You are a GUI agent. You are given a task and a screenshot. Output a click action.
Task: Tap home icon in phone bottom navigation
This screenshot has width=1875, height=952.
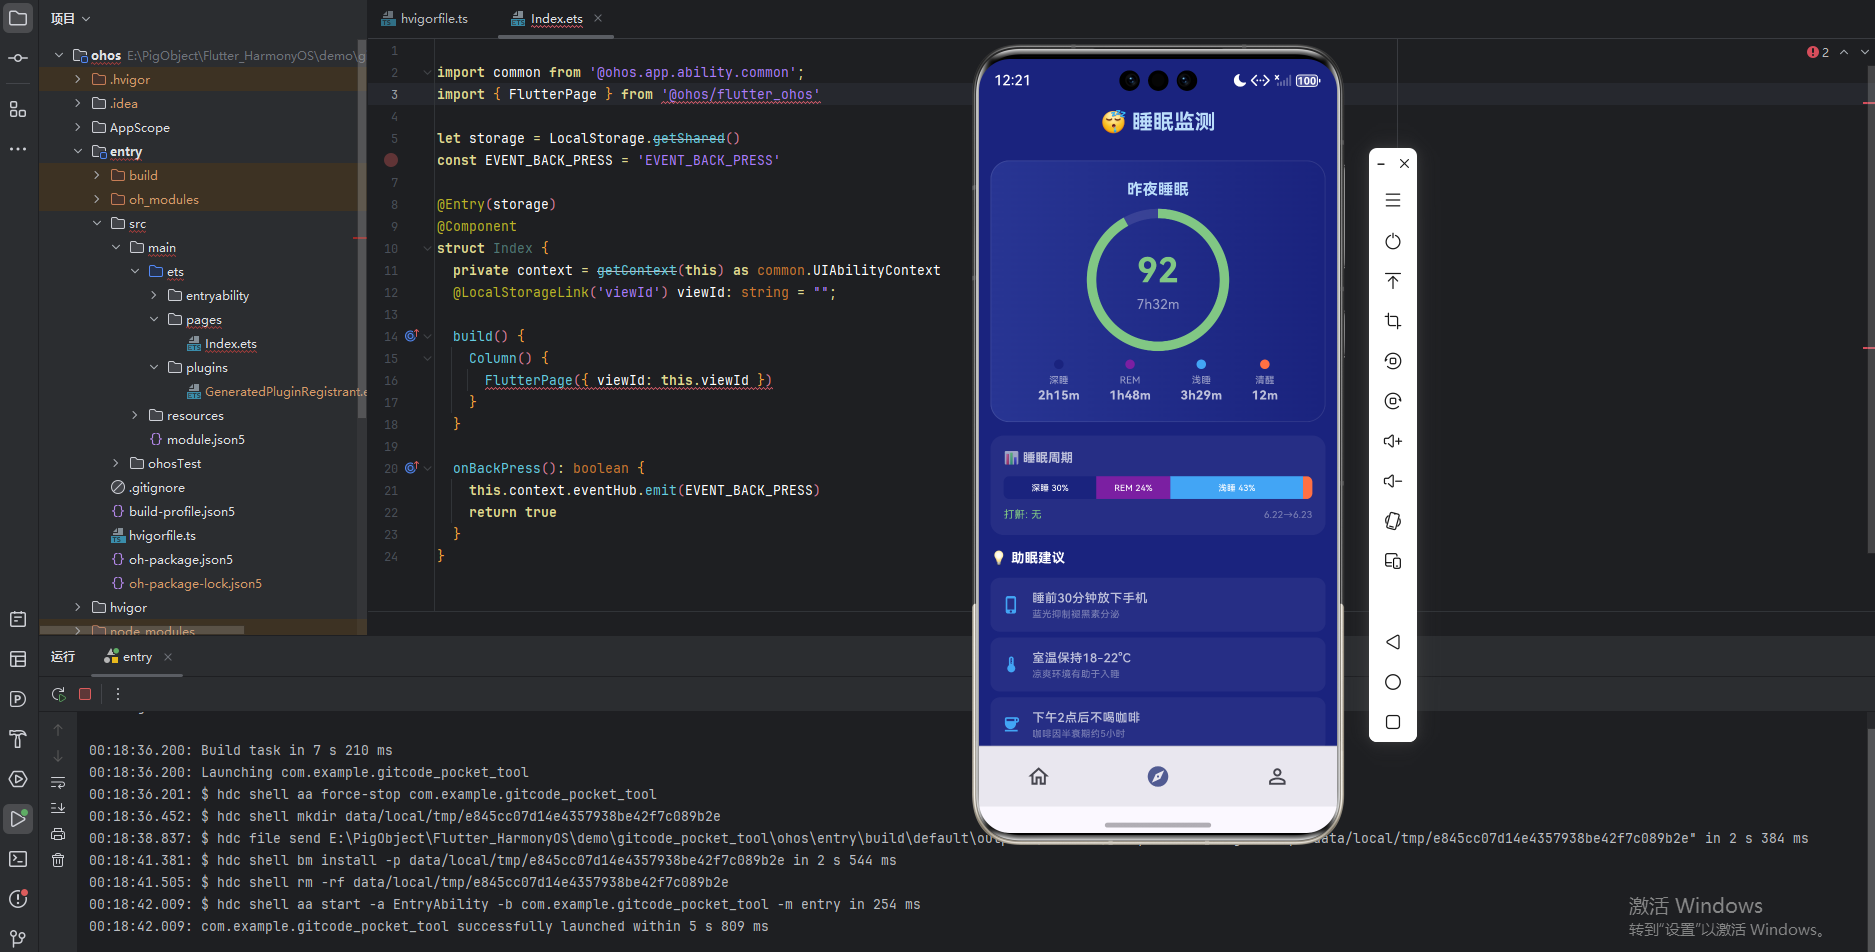click(x=1039, y=777)
